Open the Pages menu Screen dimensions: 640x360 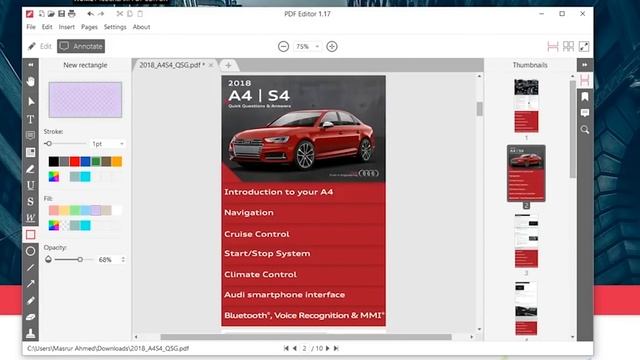pos(89,27)
